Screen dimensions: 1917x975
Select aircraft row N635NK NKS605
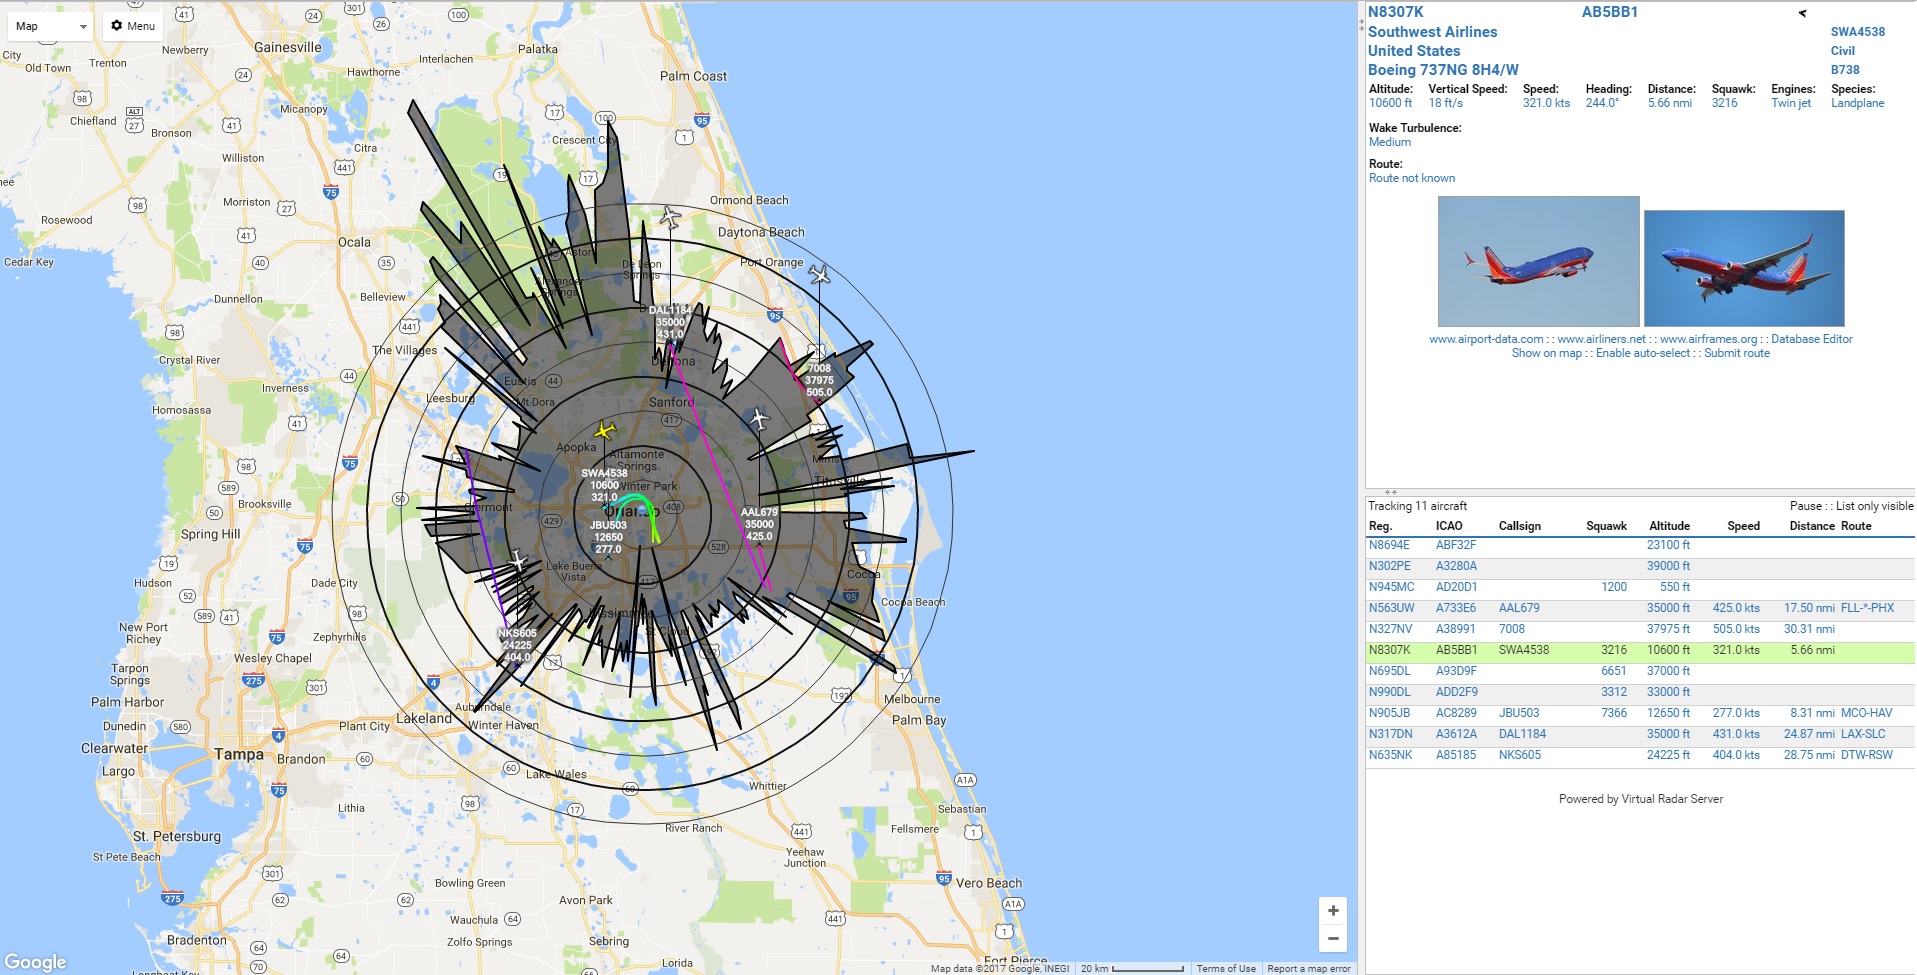point(1641,756)
